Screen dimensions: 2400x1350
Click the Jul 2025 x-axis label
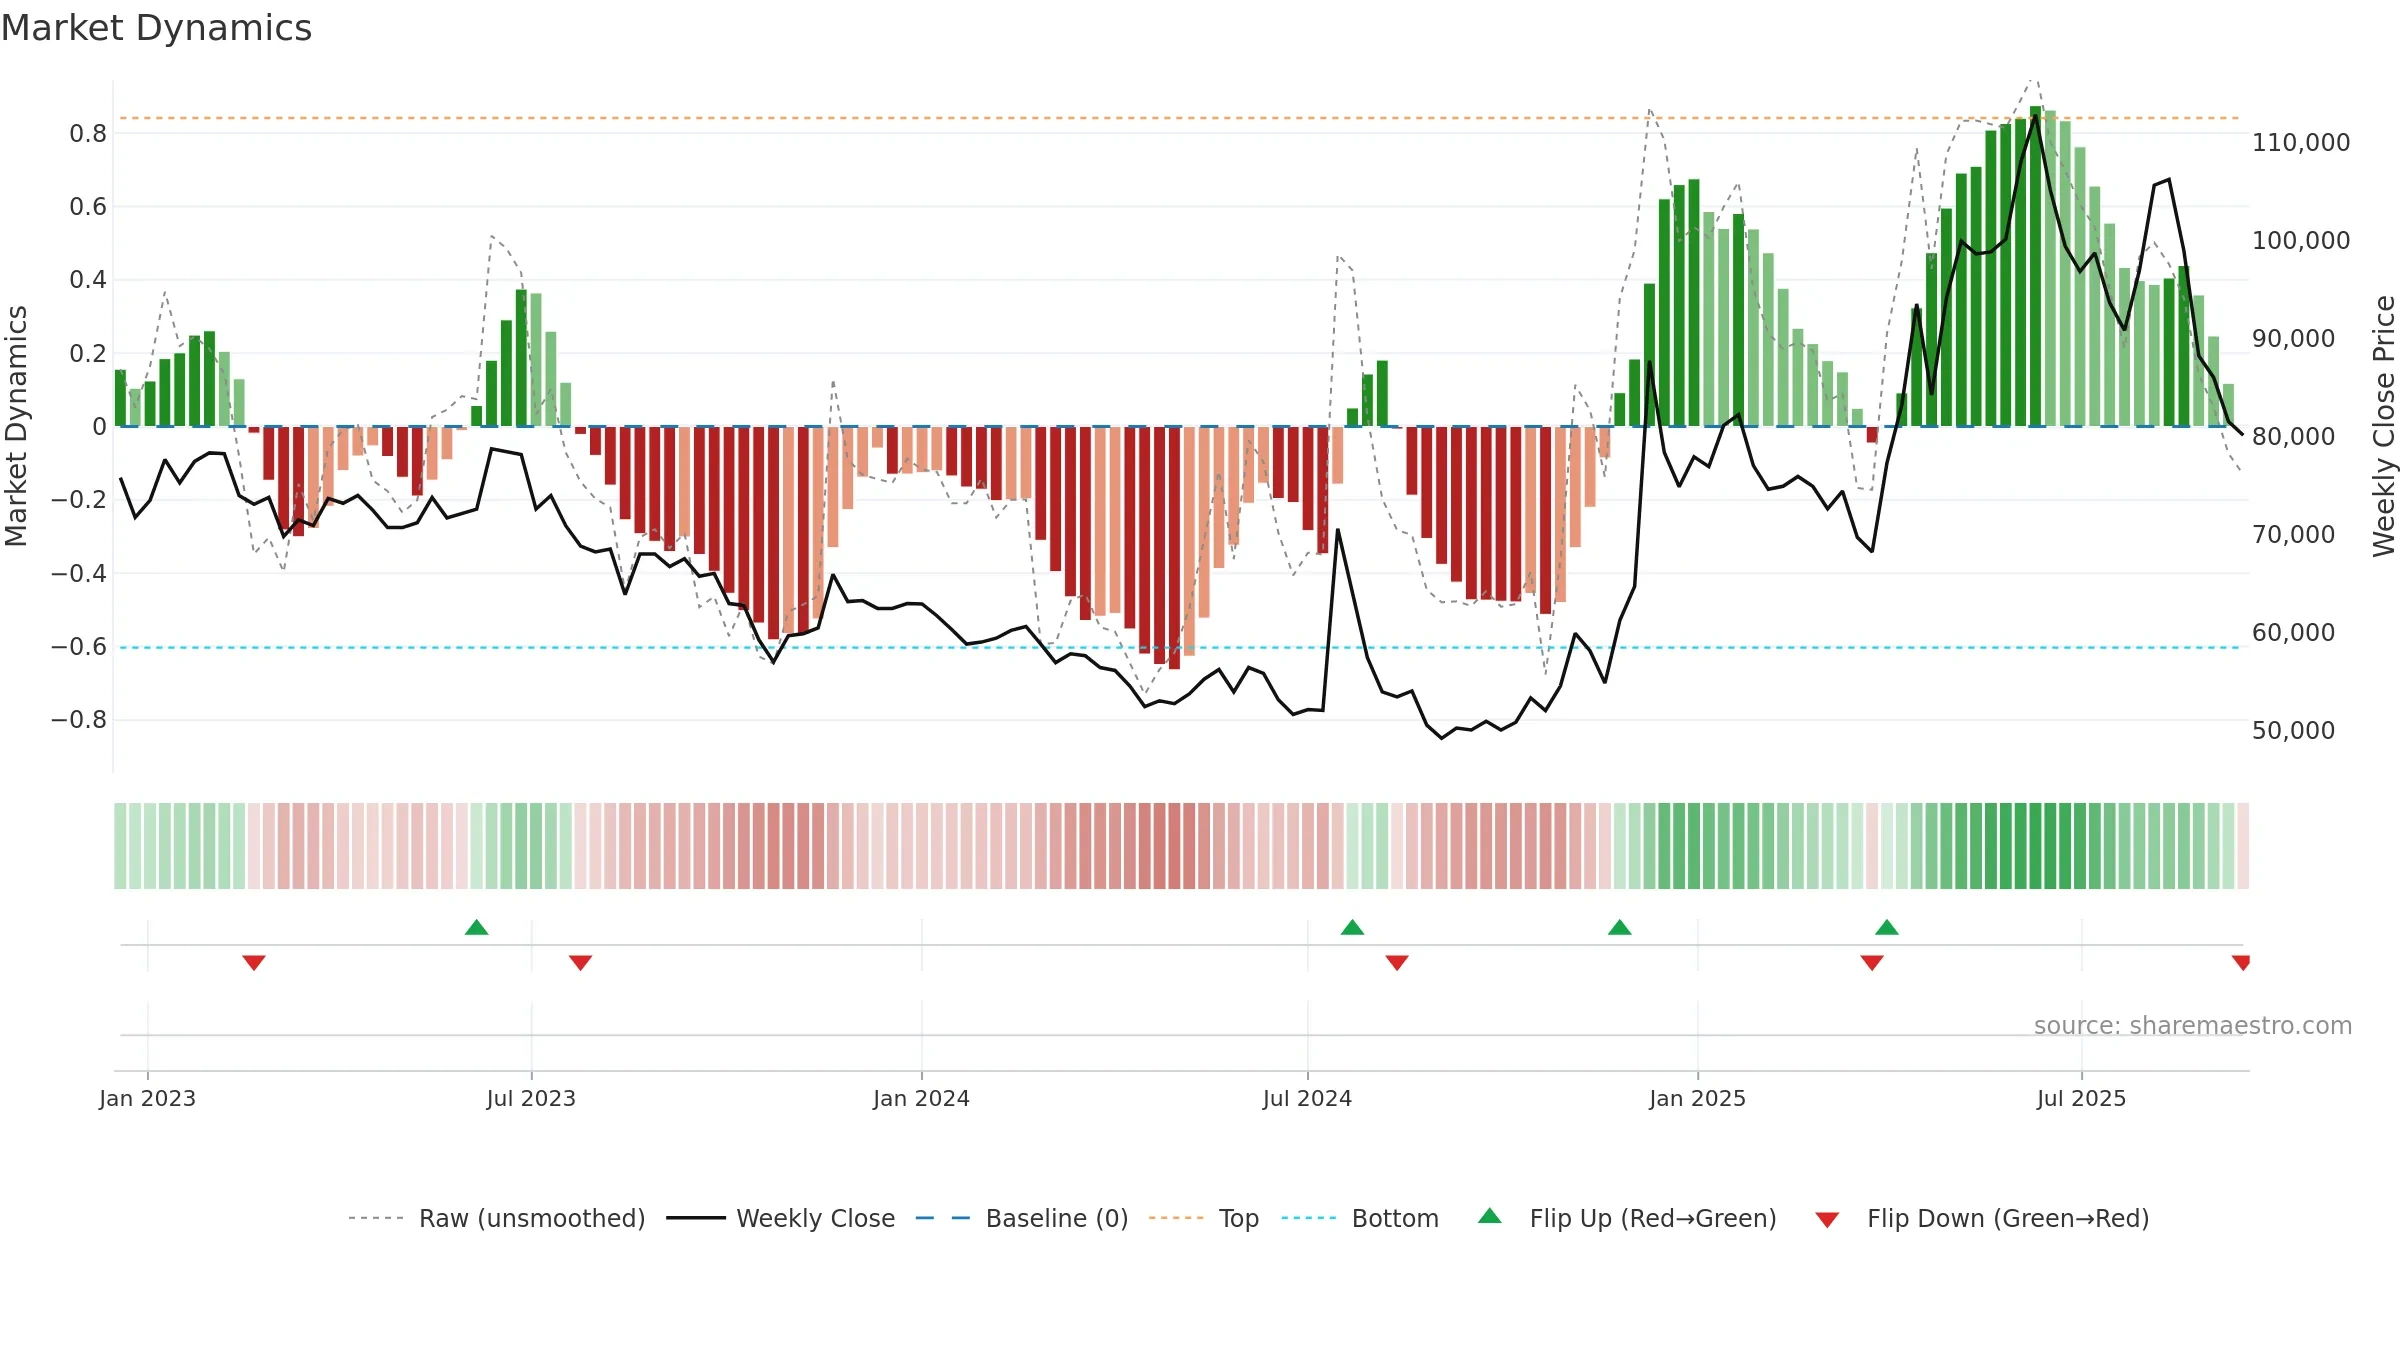click(2081, 1098)
